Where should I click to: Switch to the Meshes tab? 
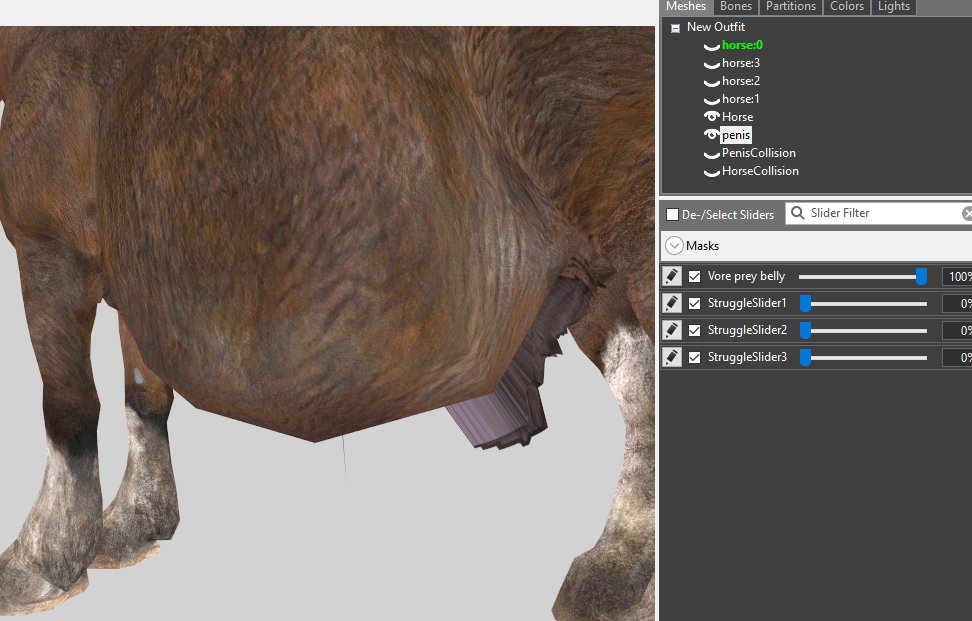pos(686,7)
